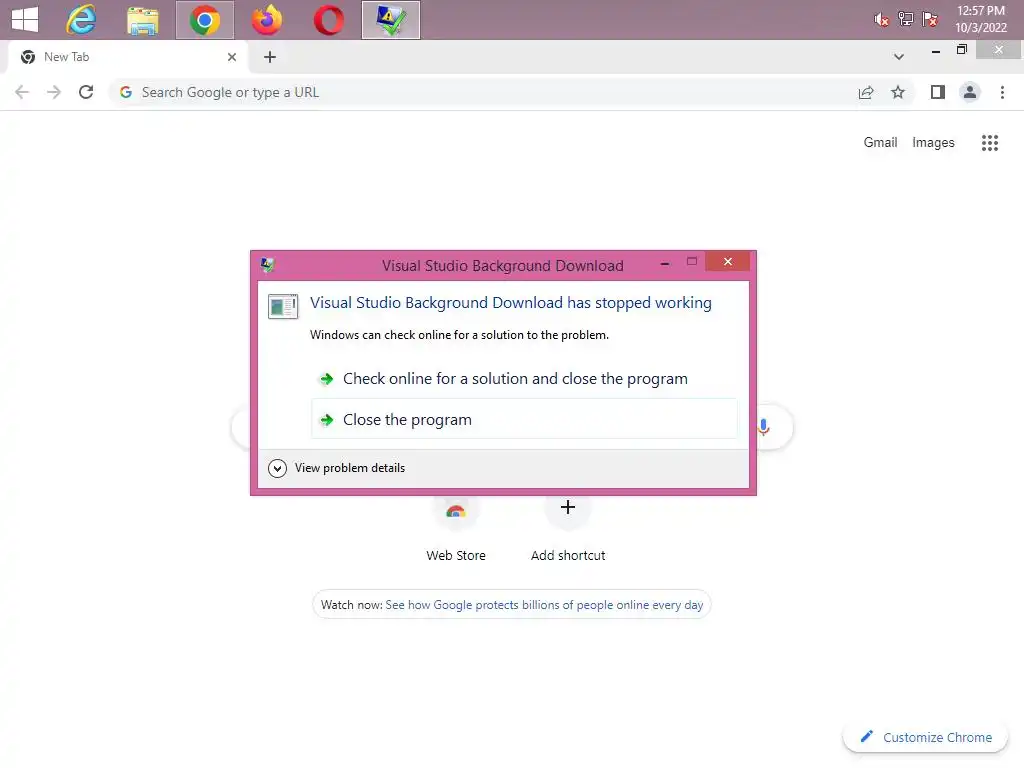Click the share this page icon
Image resolution: width=1024 pixels, height=768 pixels.
866,92
